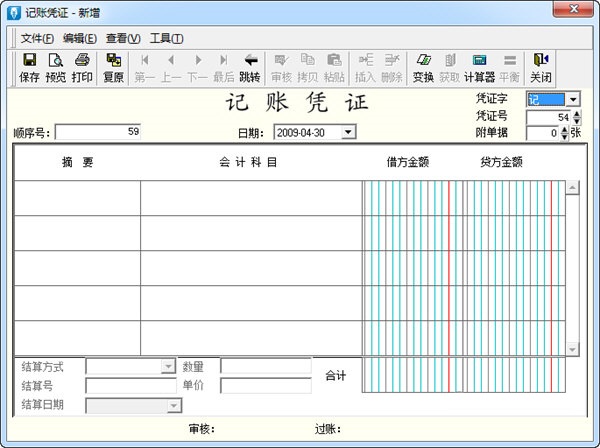The image size is (600, 448).
Task: Expand the 结算方式 dropdown
Action: (168, 367)
